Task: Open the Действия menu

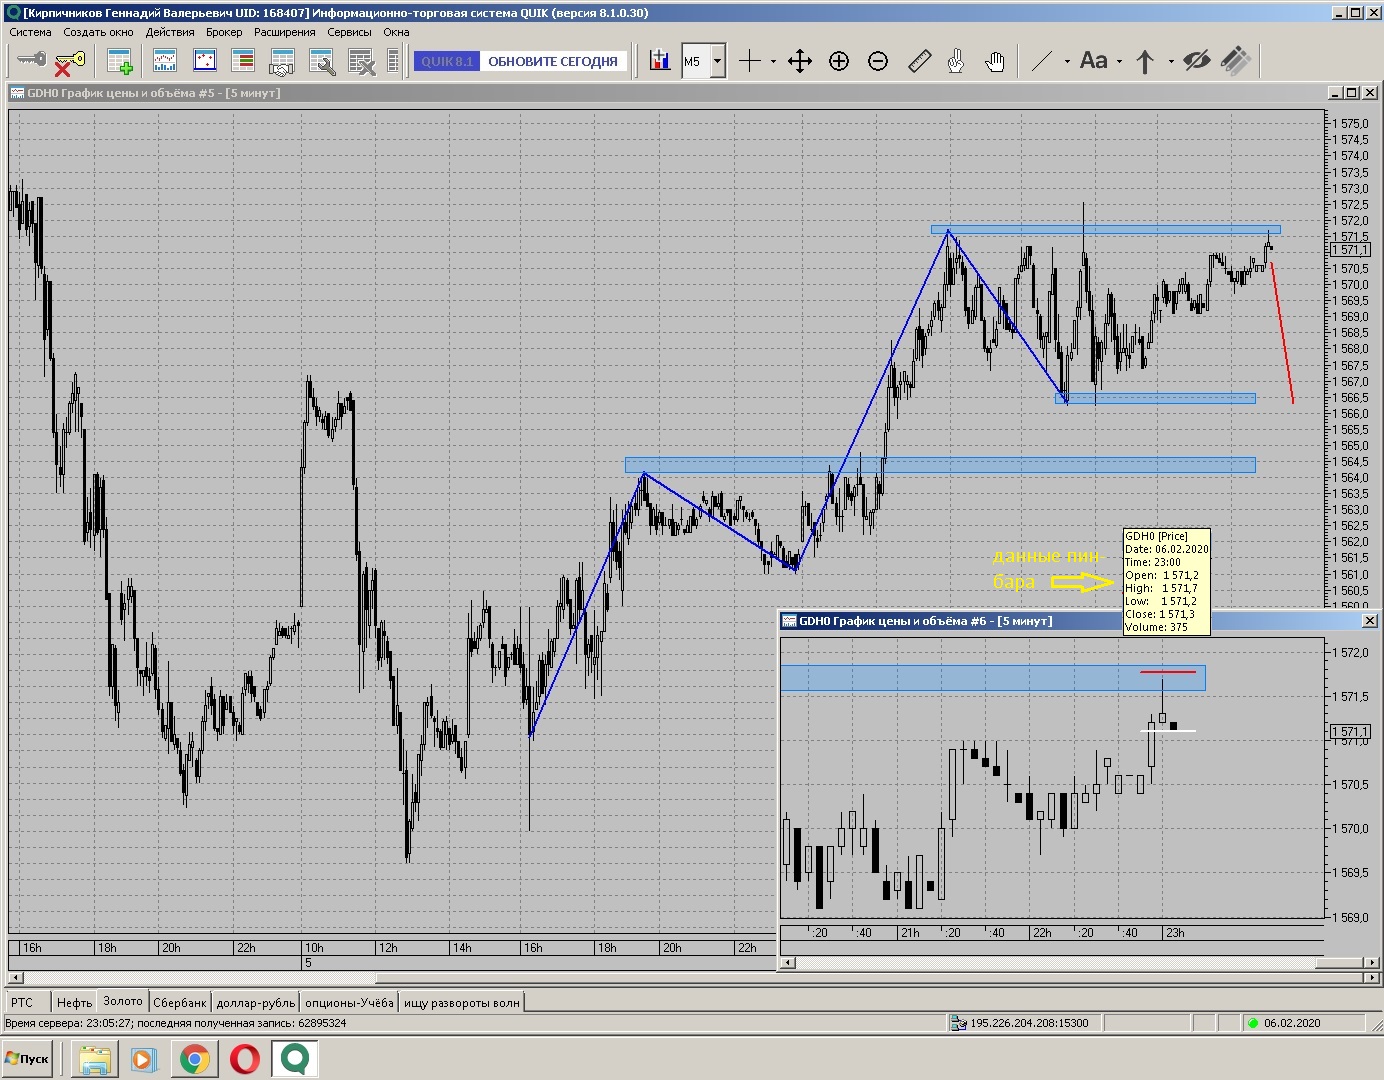Action: [170, 32]
